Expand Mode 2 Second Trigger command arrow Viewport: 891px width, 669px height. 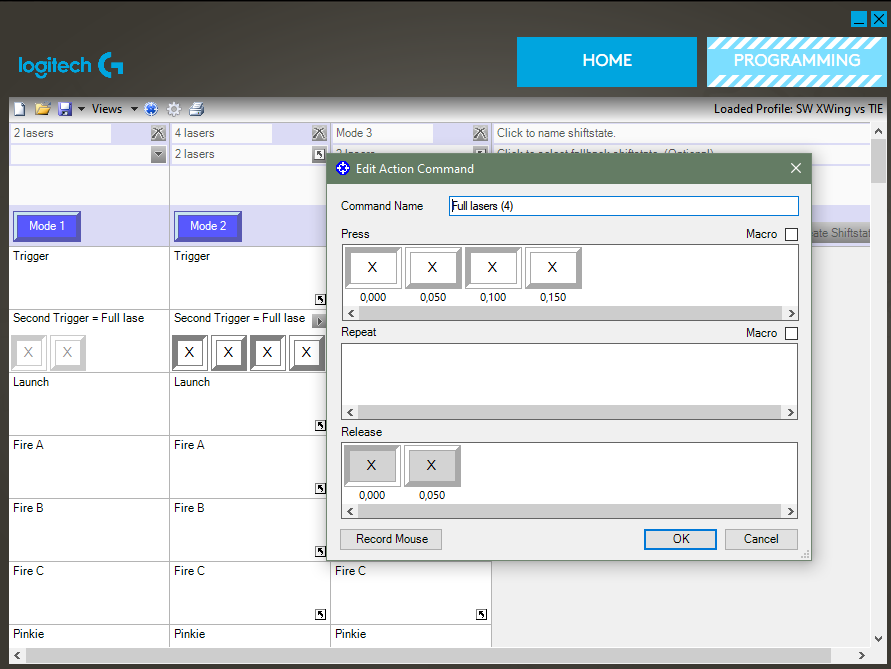[319, 321]
